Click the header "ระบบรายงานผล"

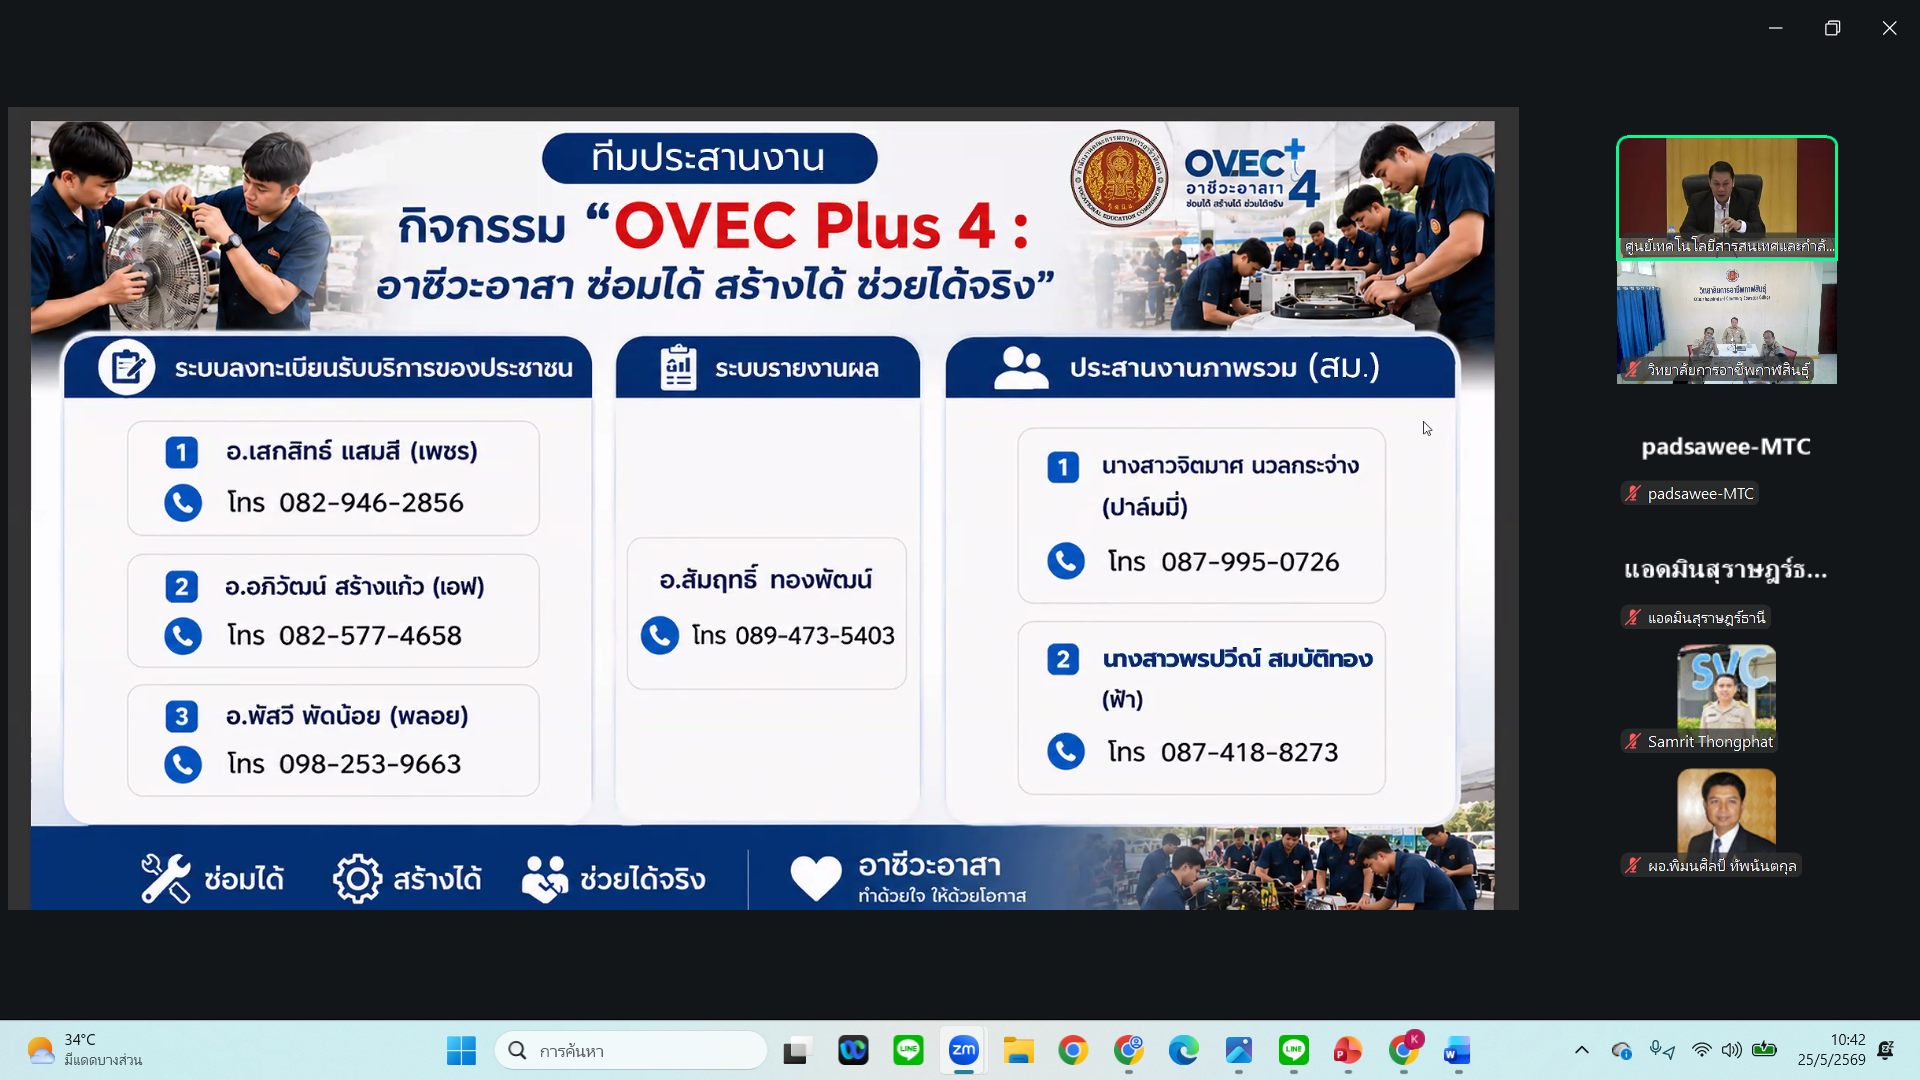(x=797, y=368)
